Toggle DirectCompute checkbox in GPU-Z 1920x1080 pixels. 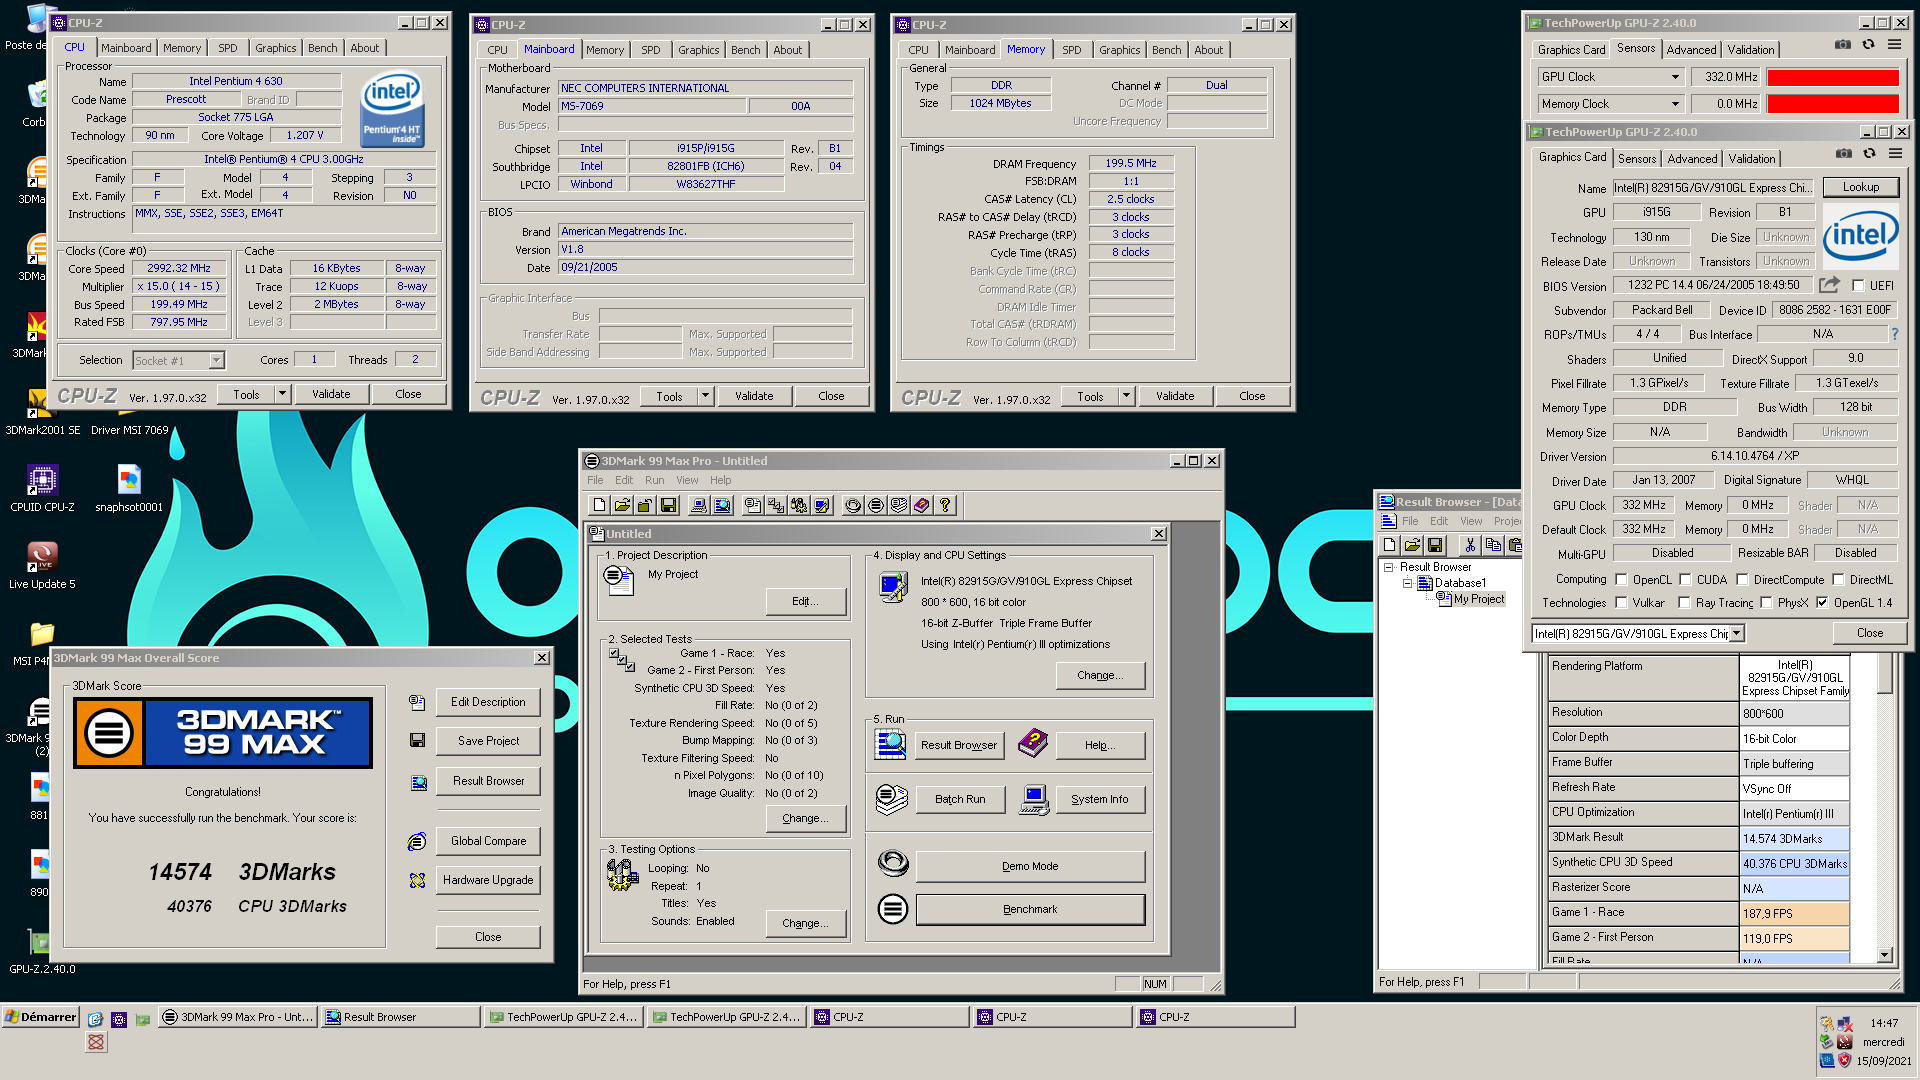tap(1742, 579)
